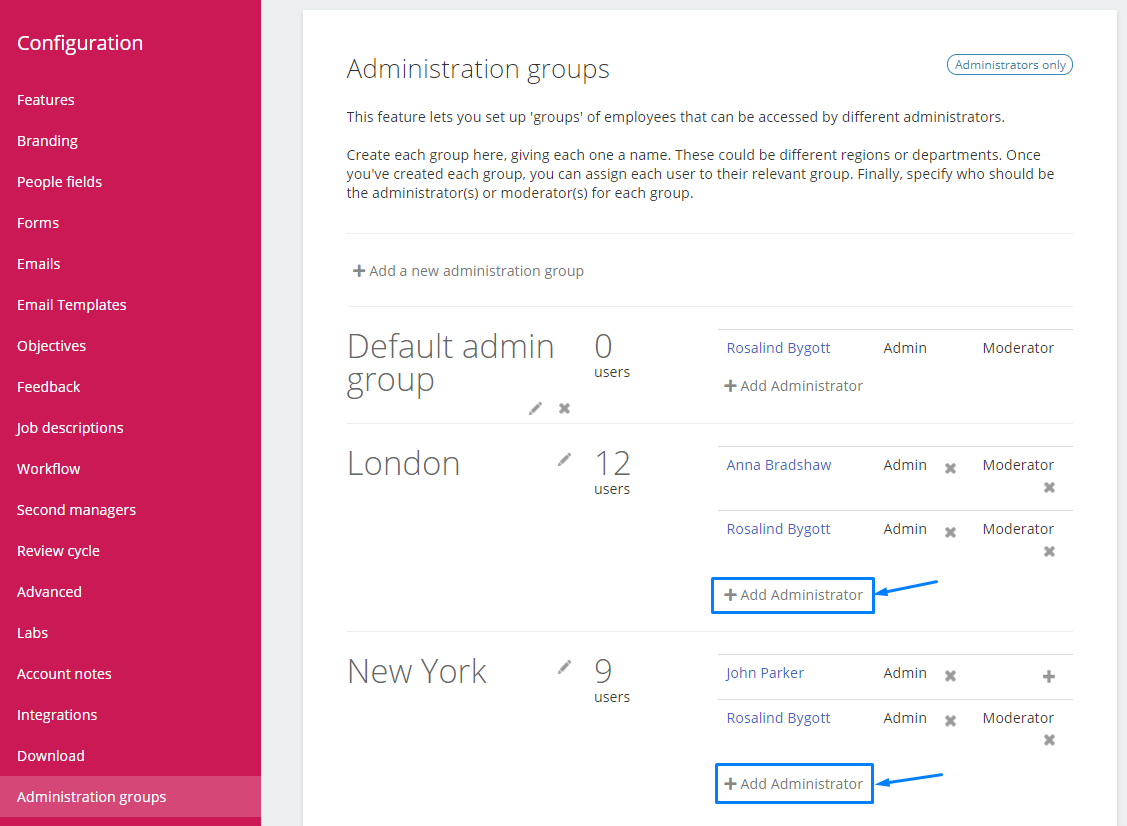Click Moderator label for Rosalind in Default group

pyautogui.click(x=1018, y=348)
